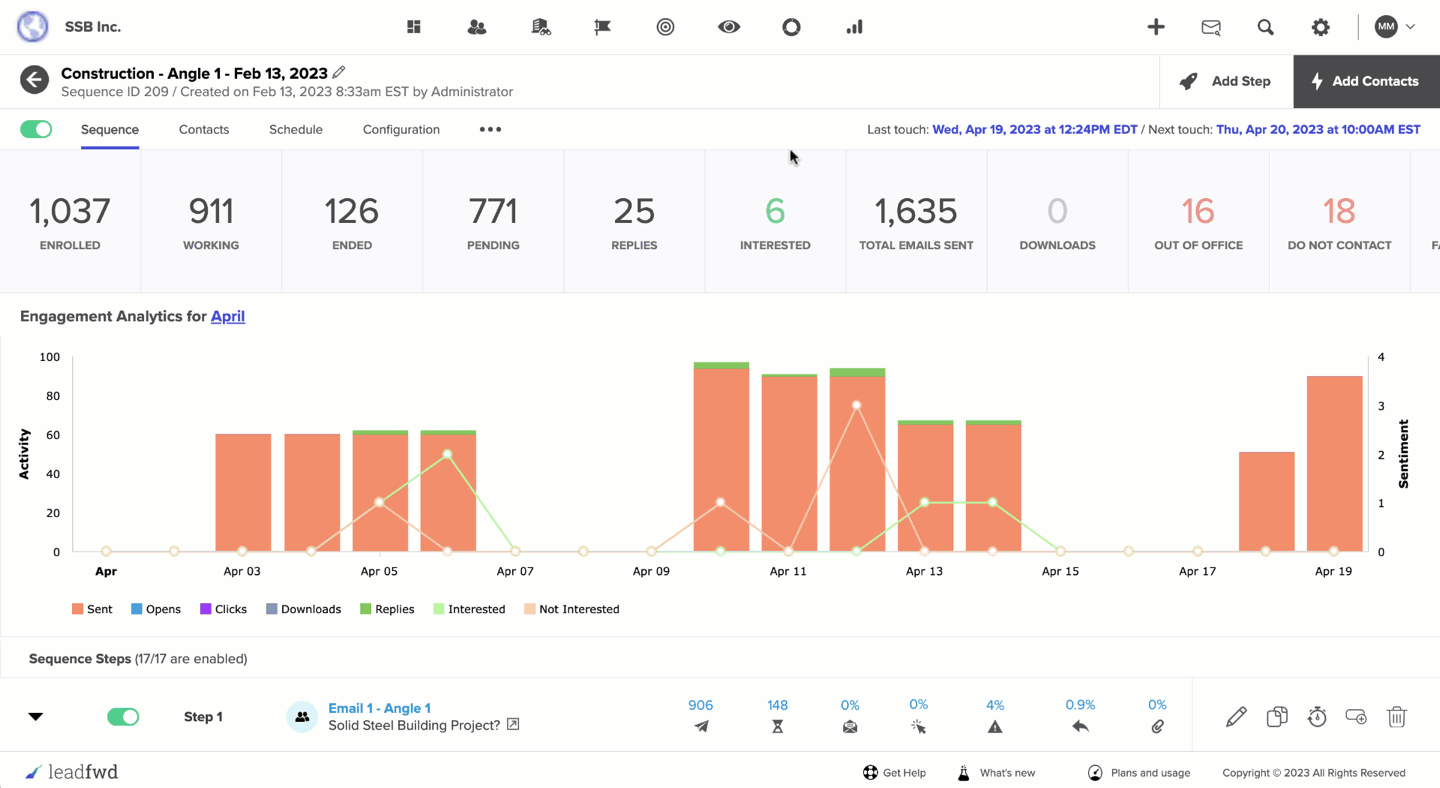Delete Step 1 with trash icon

click(x=1397, y=716)
